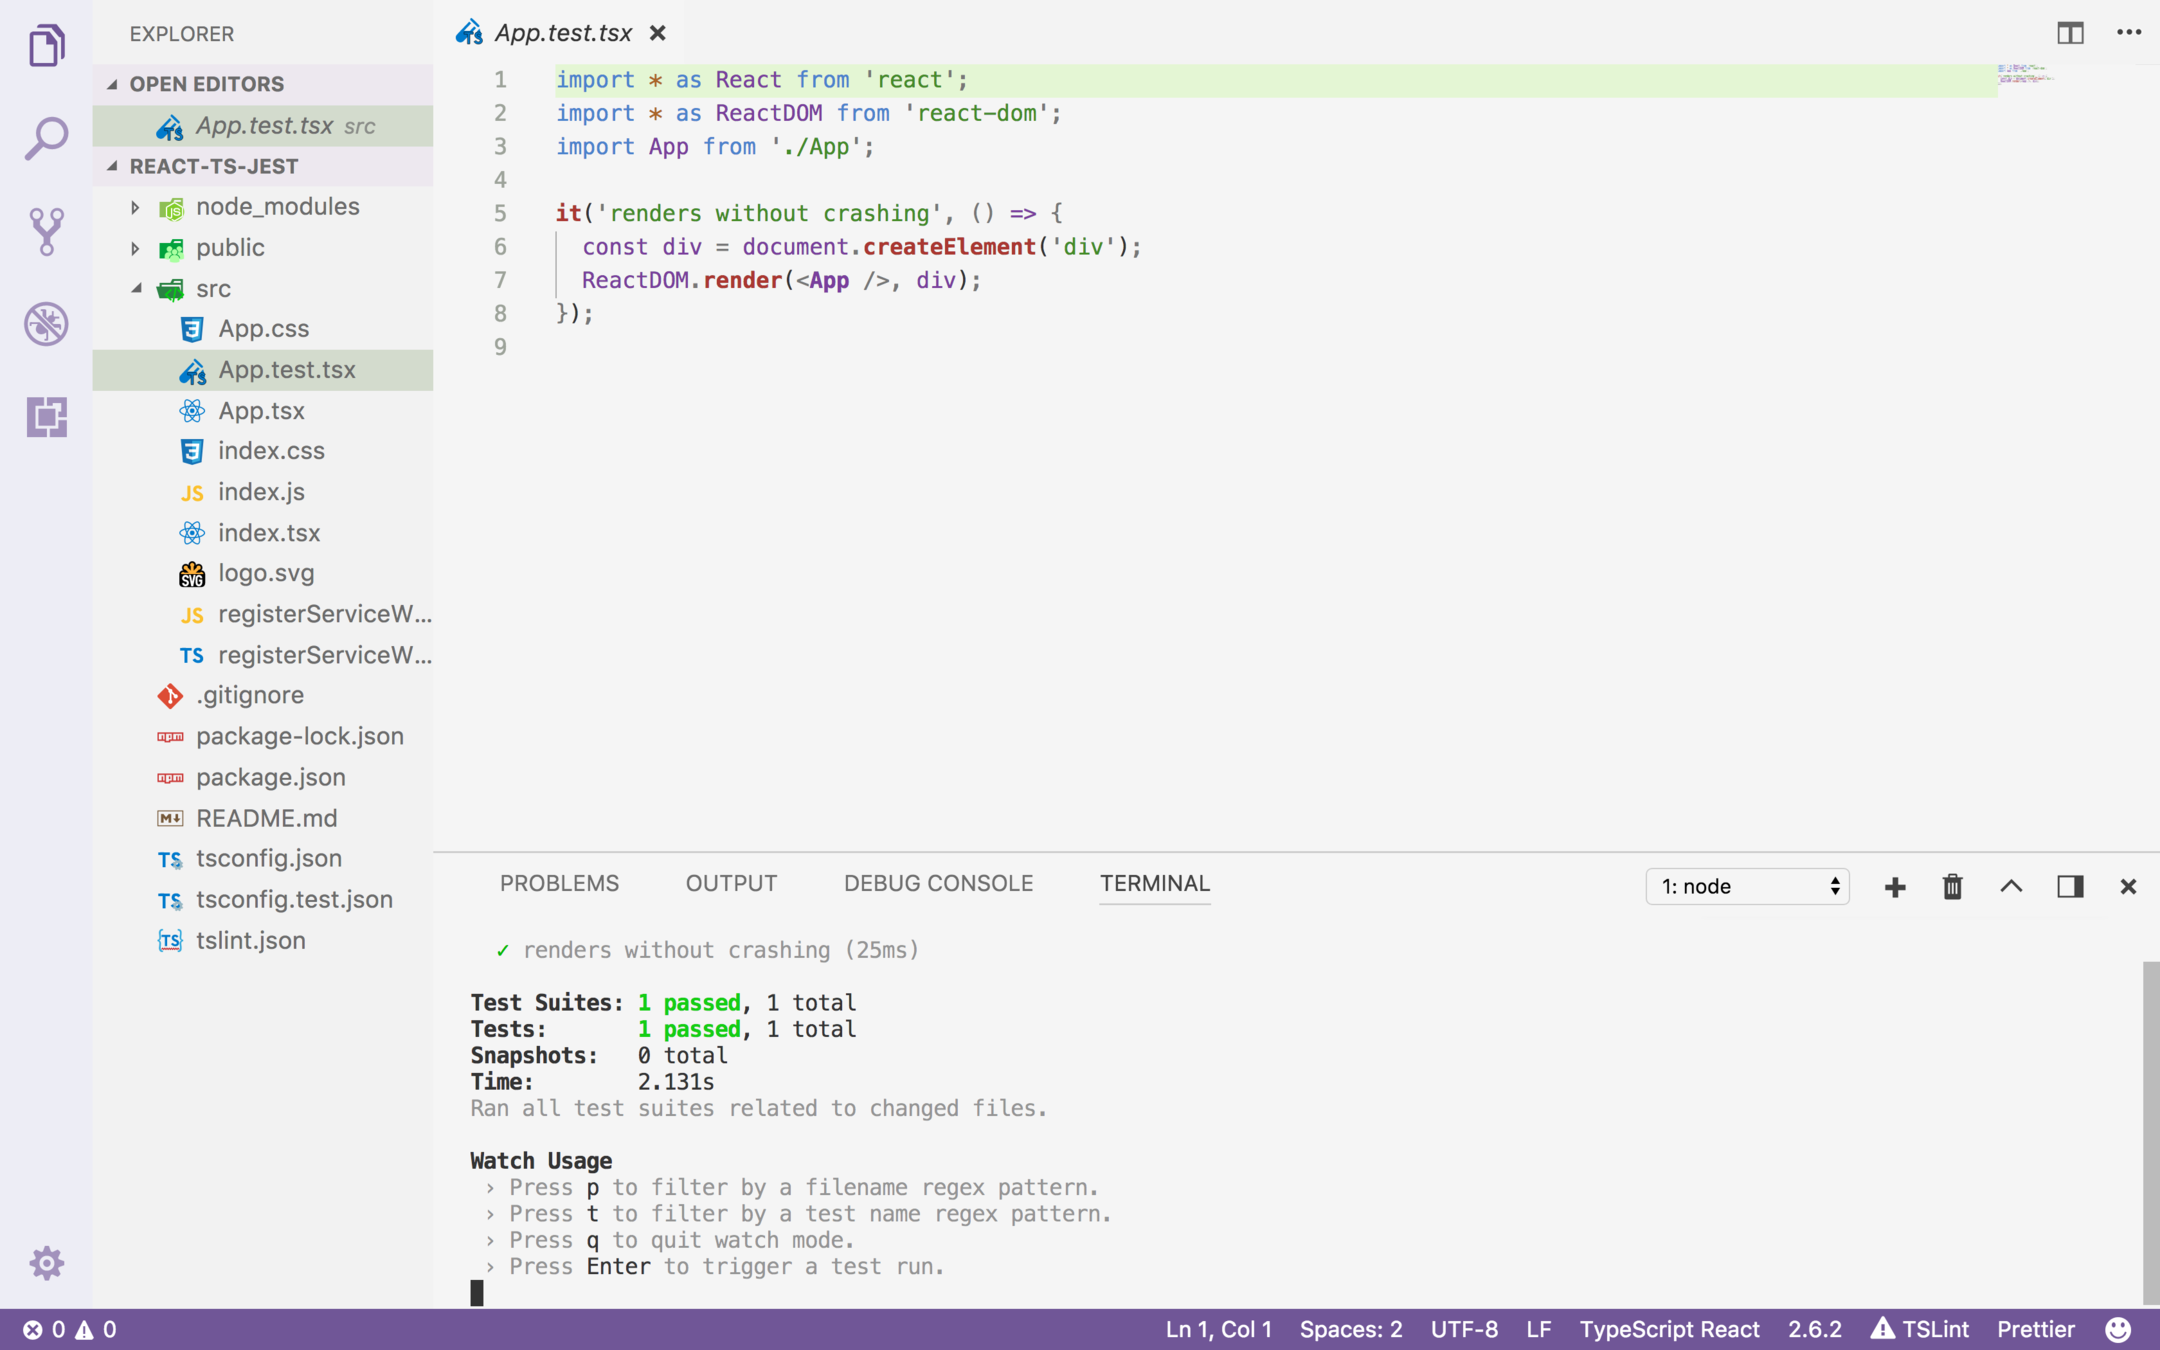This screenshot has width=2160, height=1350.
Task: Click the TypeScript React language mode
Action: (1669, 1330)
